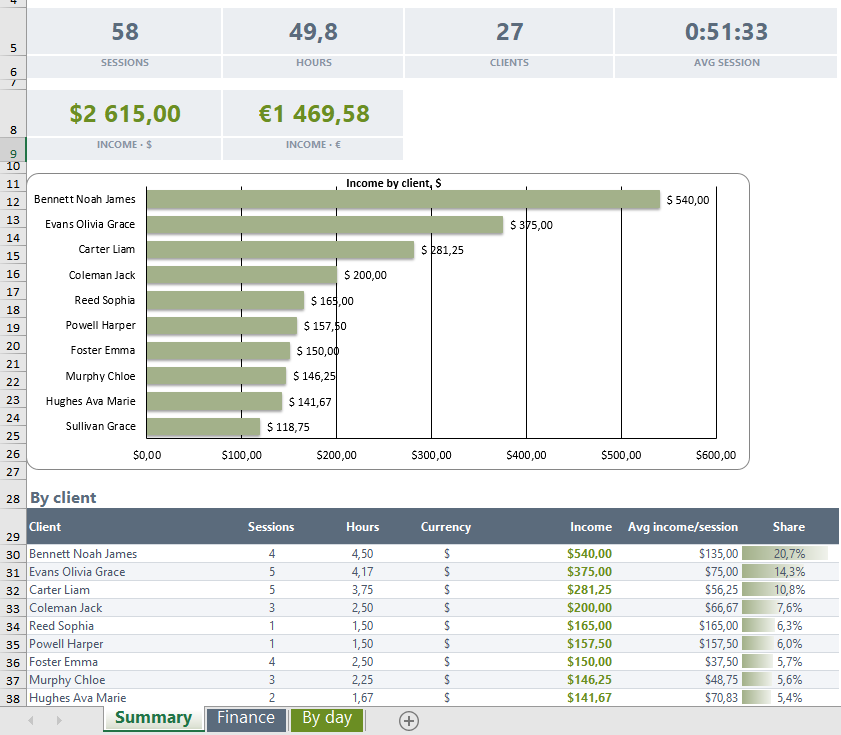Click the $300,00 chart axis label
This screenshot has height=735, width=841.
pos(431,455)
